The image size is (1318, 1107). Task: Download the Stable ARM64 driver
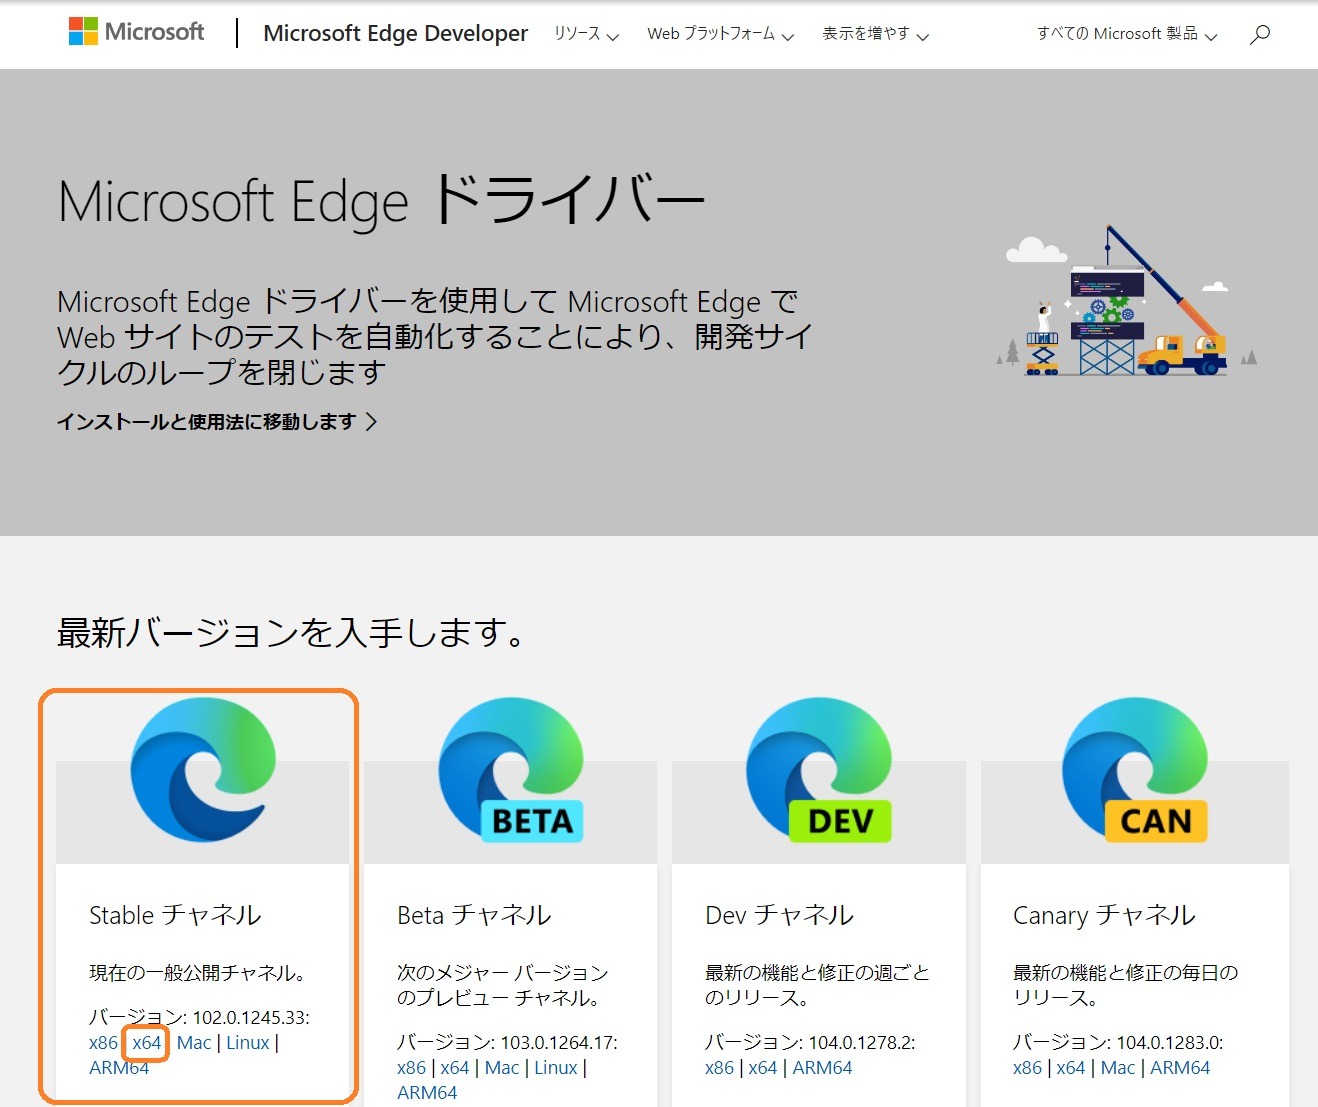pos(118,1068)
